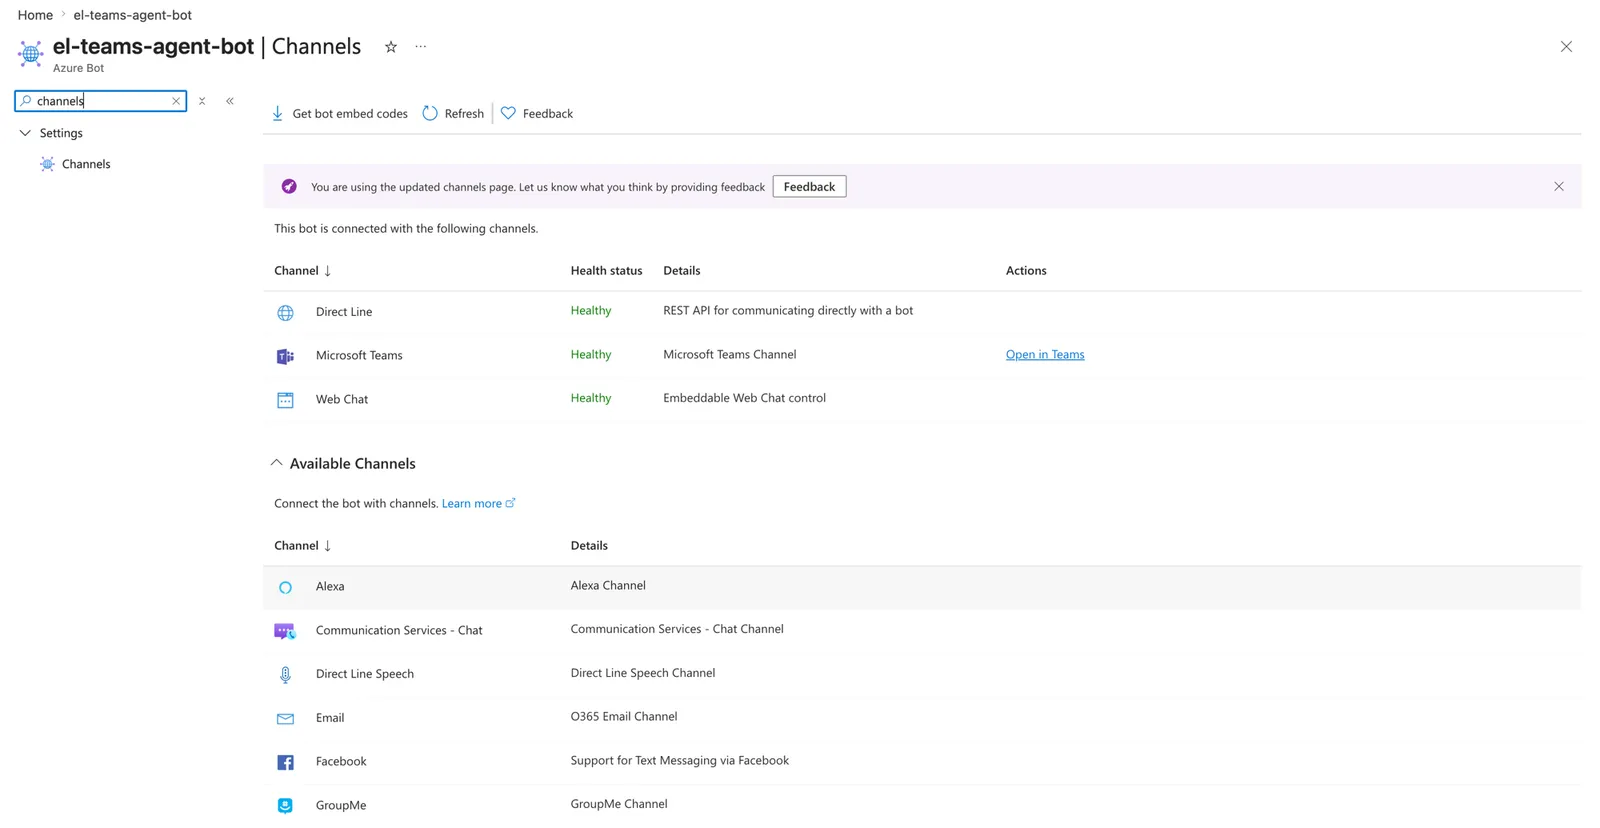This screenshot has width=1600, height=828.
Task: Collapse the sidebar with double chevron
Action: coord(230,101)
